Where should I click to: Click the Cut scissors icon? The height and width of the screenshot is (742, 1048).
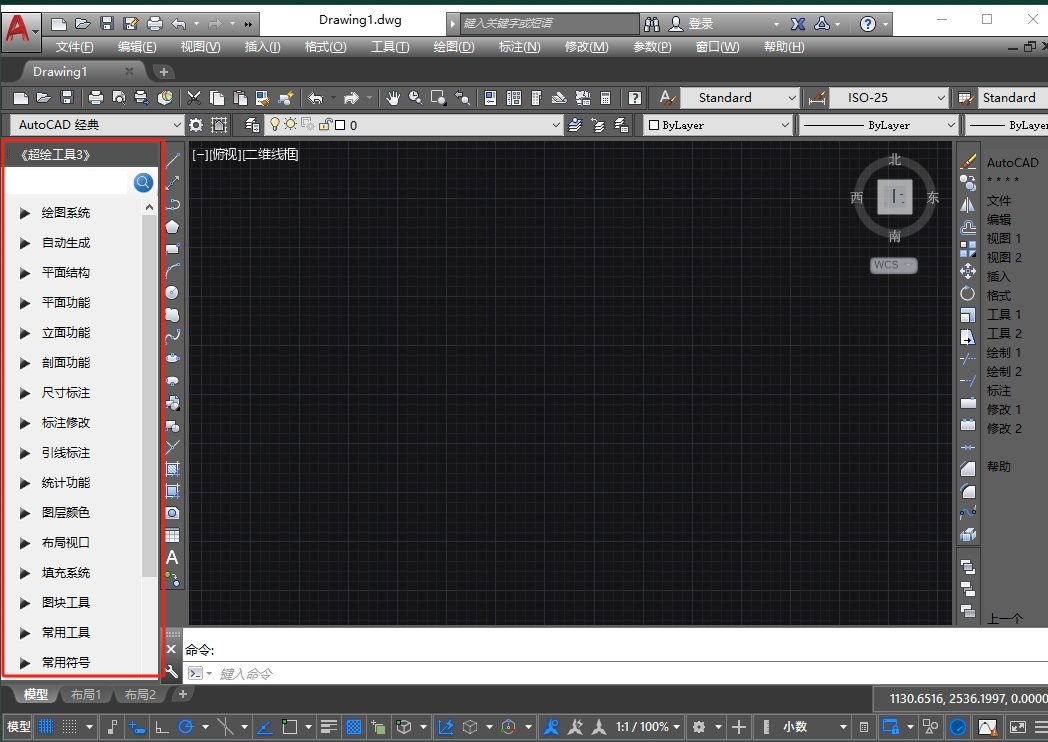coord(194,98)
